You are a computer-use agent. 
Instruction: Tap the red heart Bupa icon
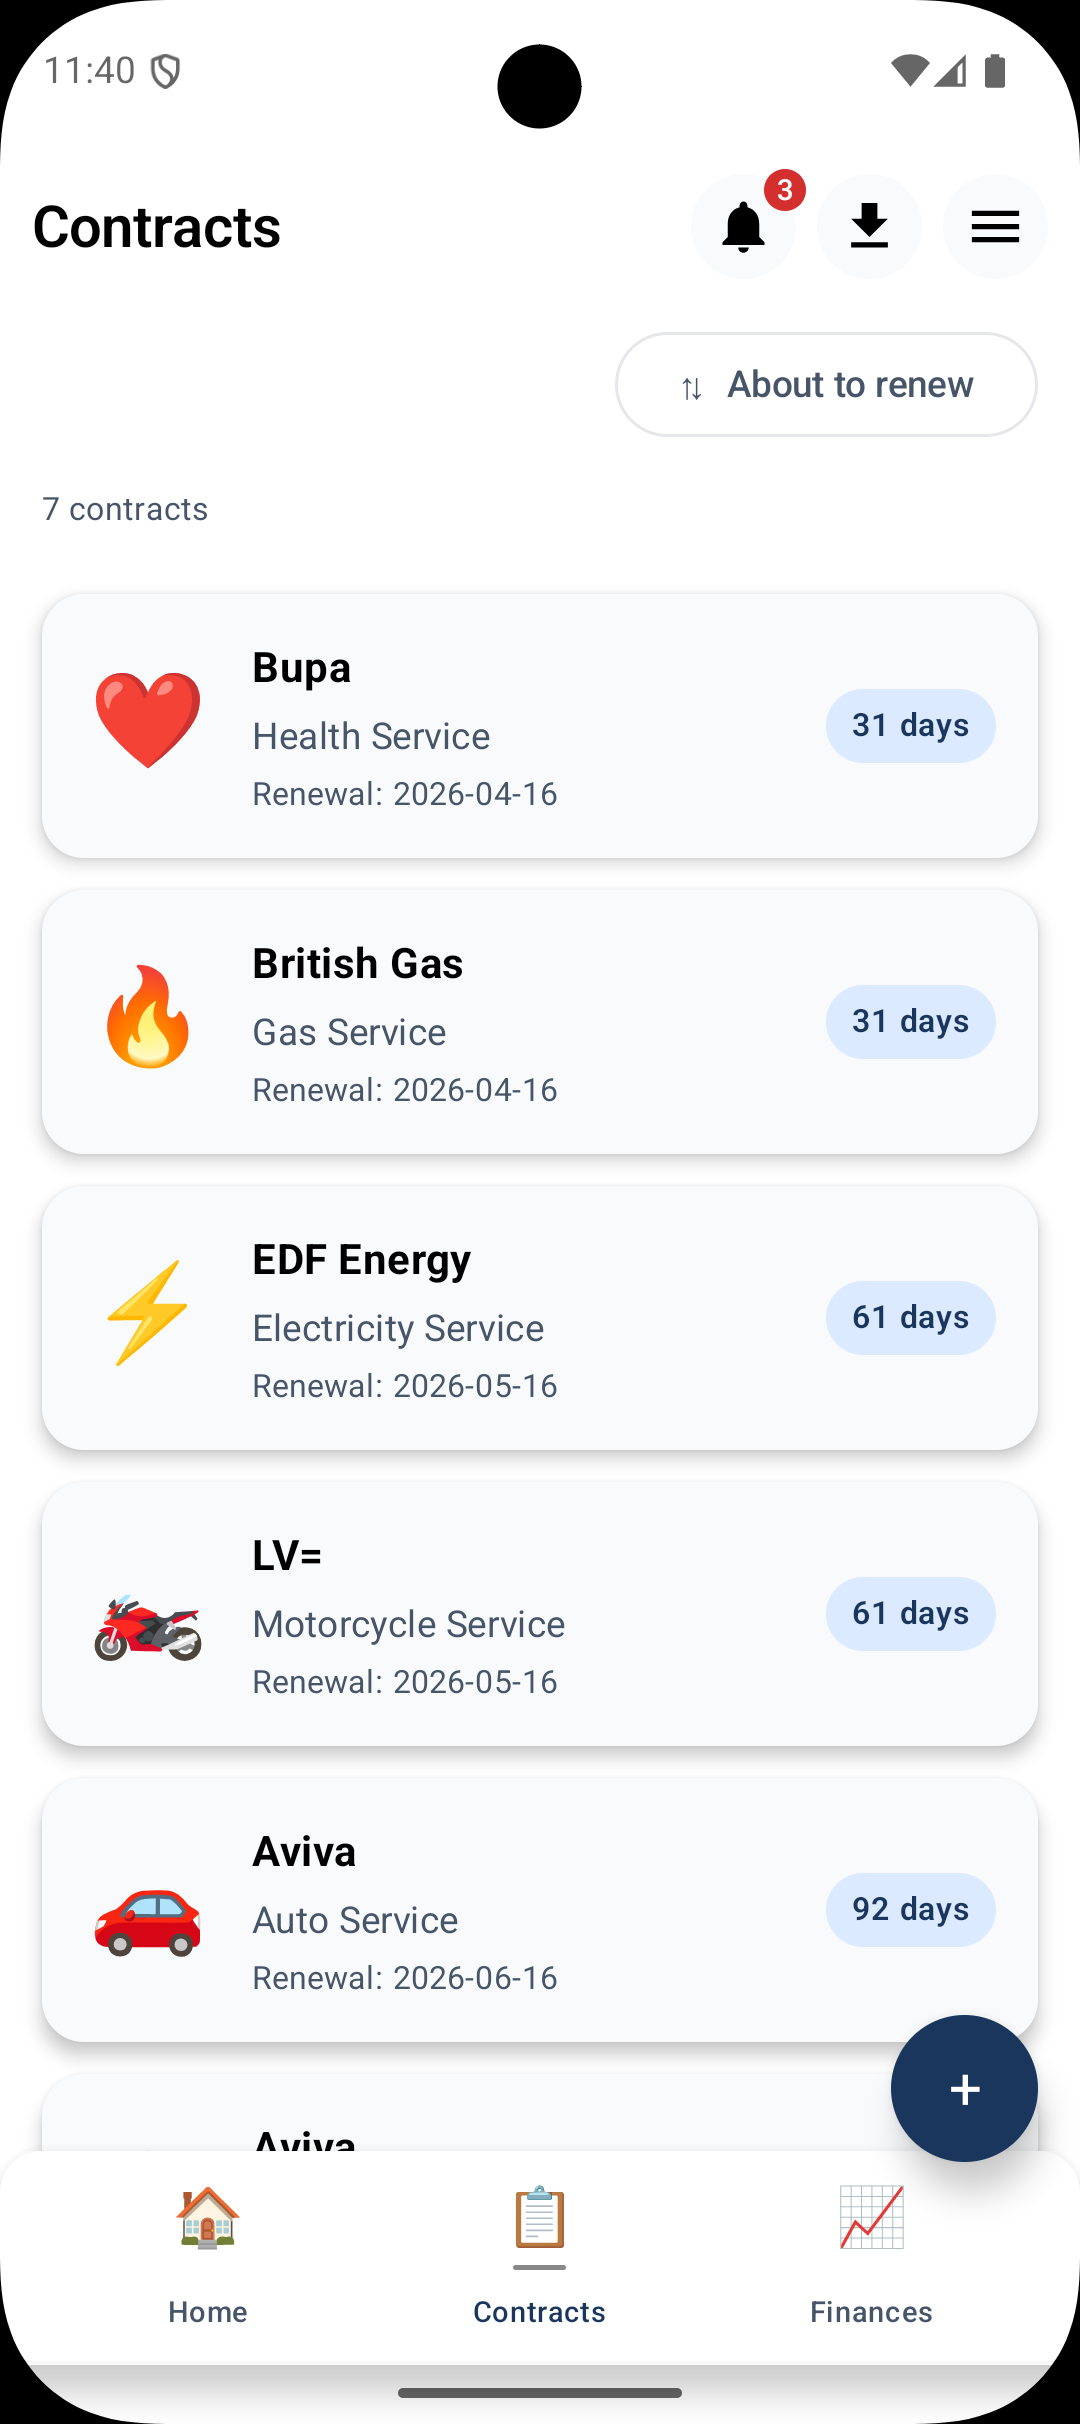148,720
